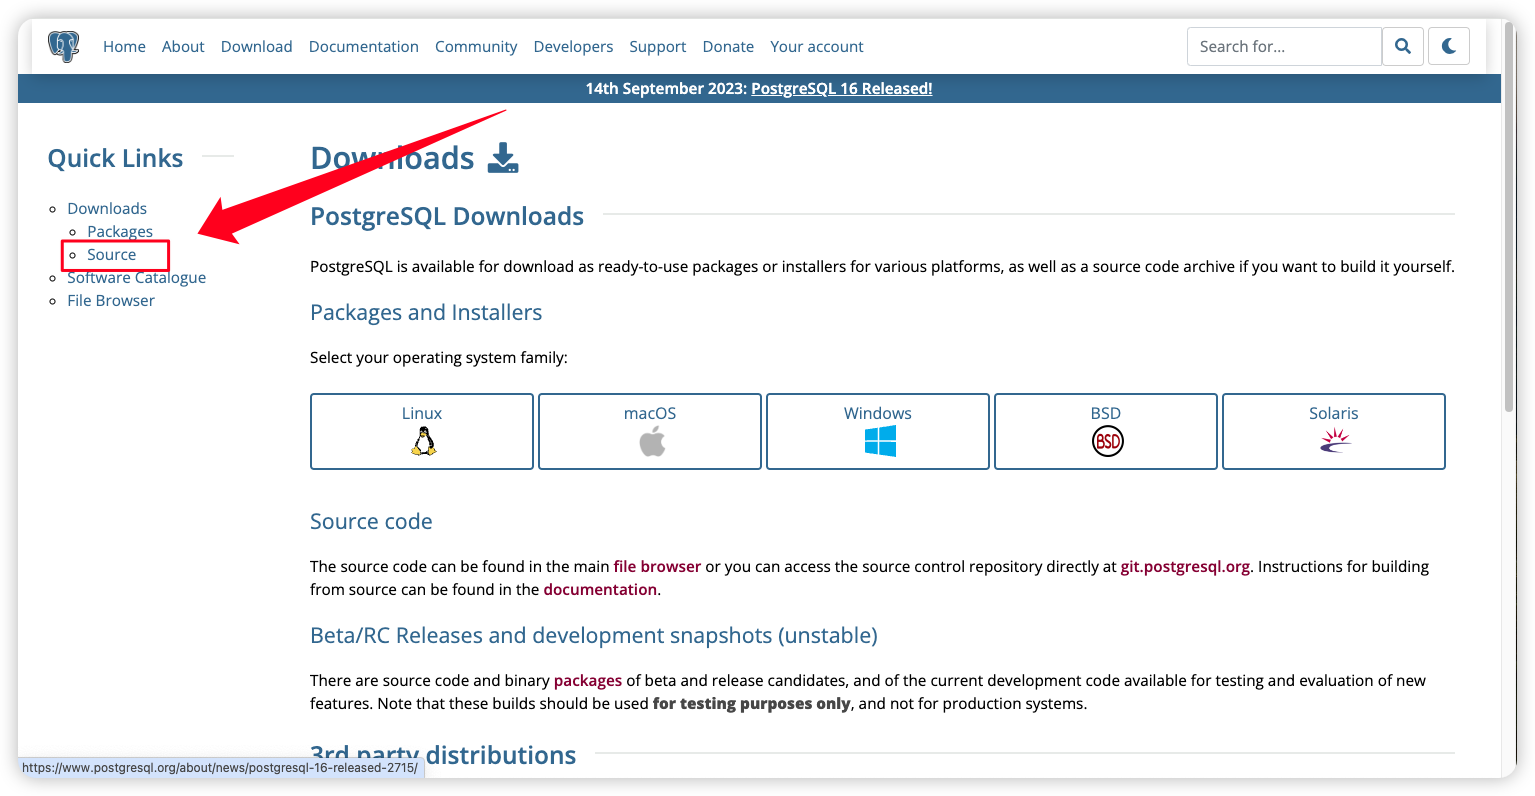Click the Windows label text
The height and width of the screenshot is (796, 1535).
[x=878, y=413]
